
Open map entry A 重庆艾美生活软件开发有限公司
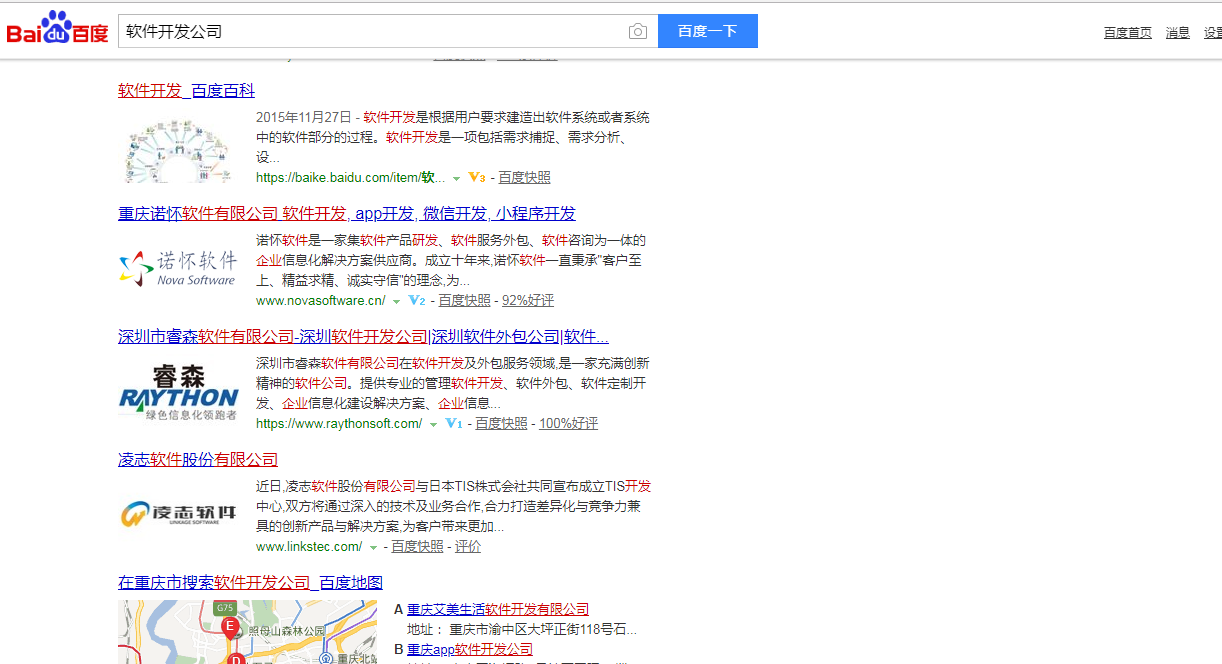[498, 609]
